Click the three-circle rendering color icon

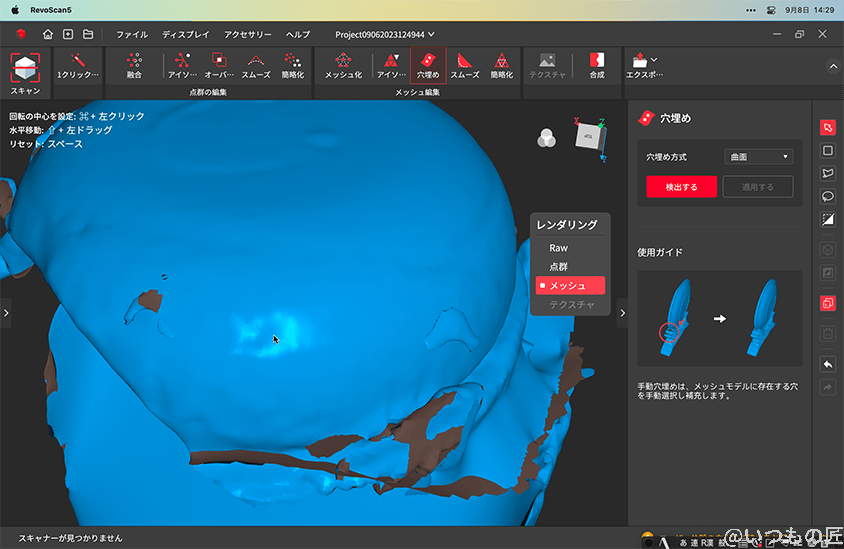click(x=546, y=138)
